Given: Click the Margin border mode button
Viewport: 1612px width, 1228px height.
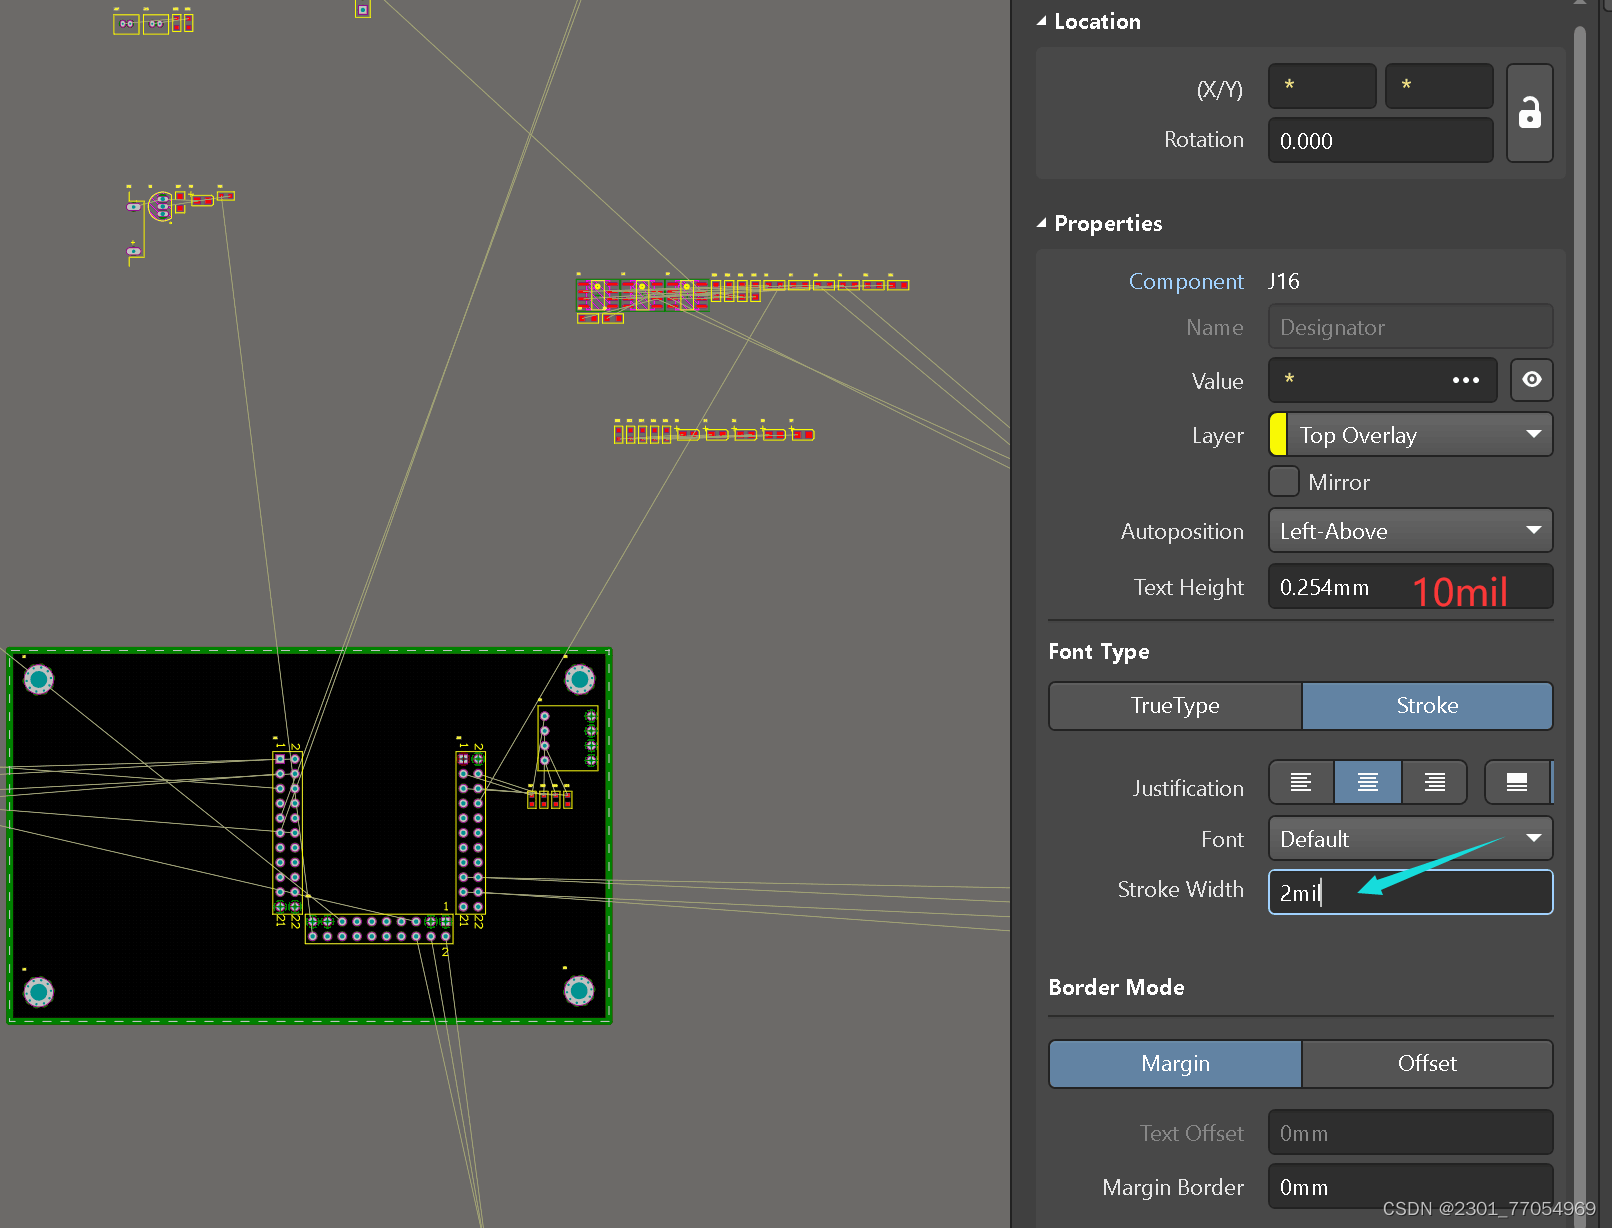Looking at the screenshot, I should (1175, 1063).
